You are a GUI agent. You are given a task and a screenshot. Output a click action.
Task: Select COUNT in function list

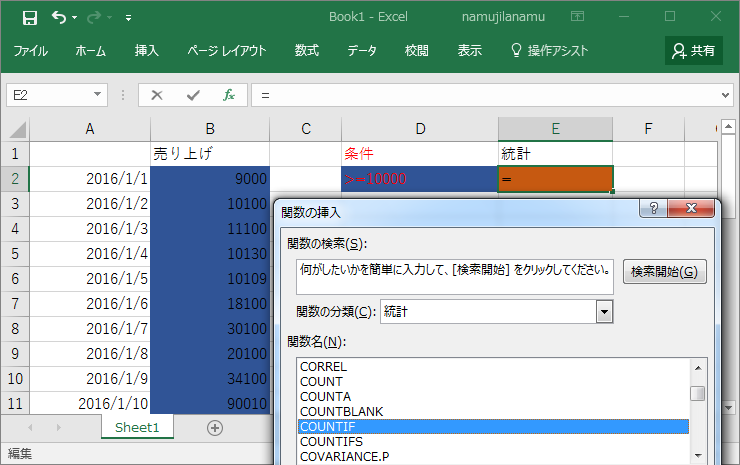click(x=493, y=381)
